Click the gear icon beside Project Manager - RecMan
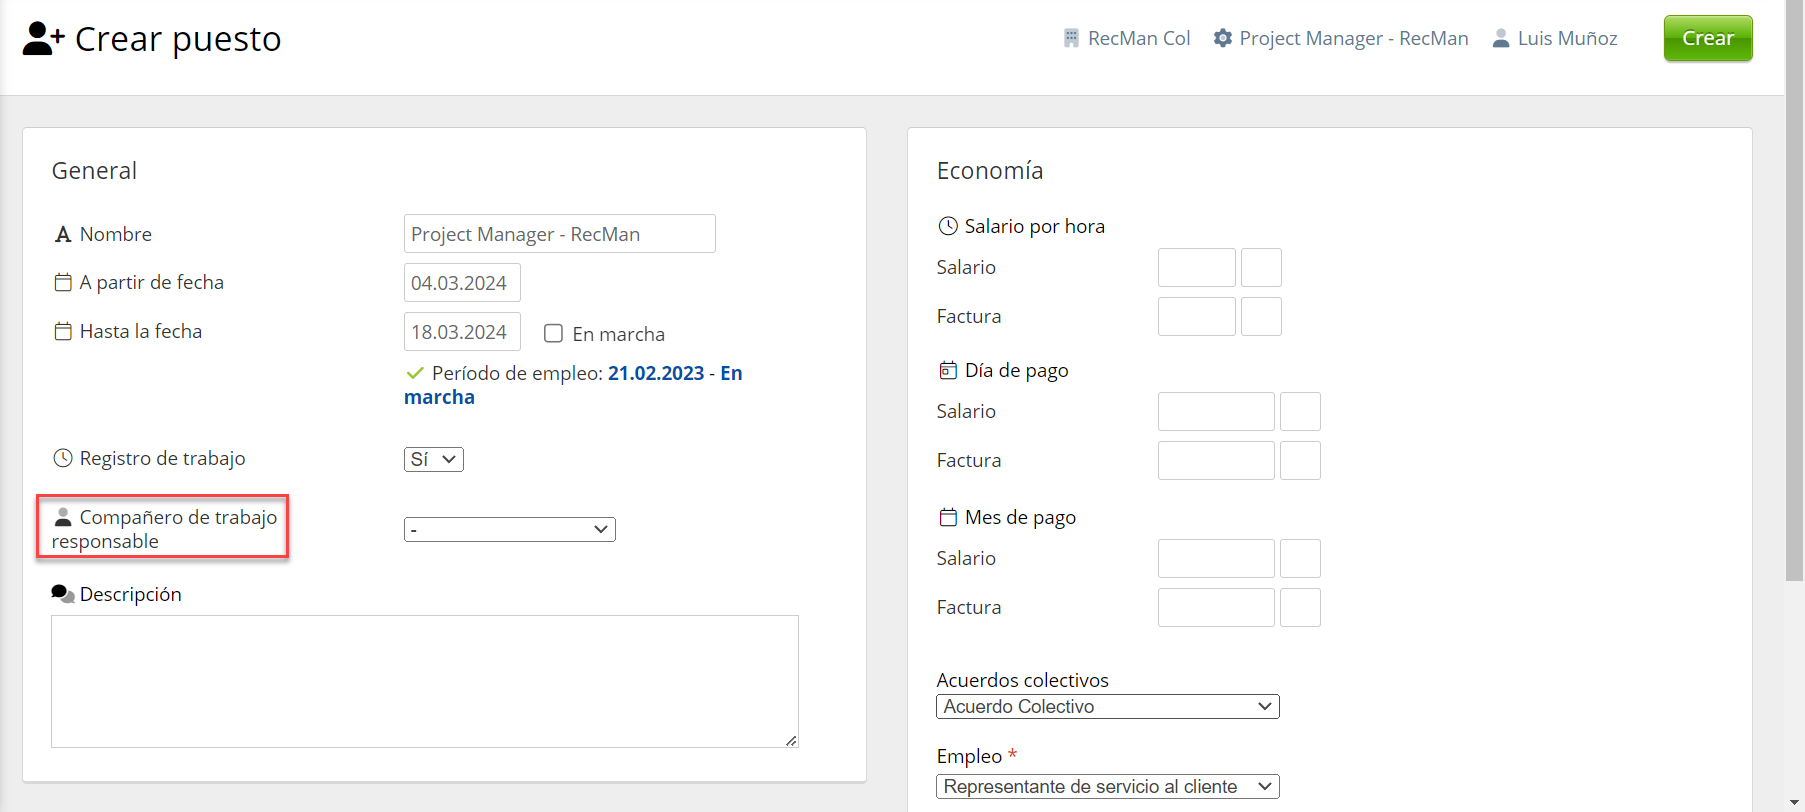Image resolution: width=1805 pixels, height=812 pixels. coord(1222,39)
